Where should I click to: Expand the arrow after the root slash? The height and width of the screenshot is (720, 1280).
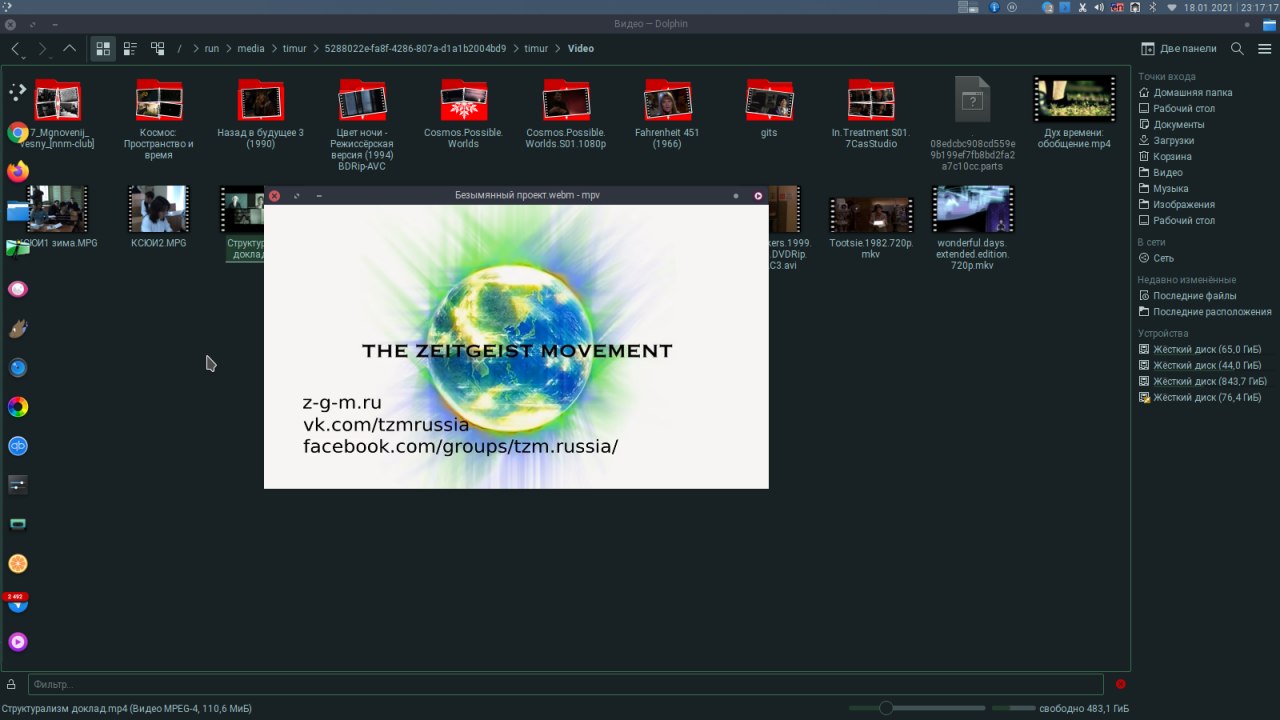point(195,48)
